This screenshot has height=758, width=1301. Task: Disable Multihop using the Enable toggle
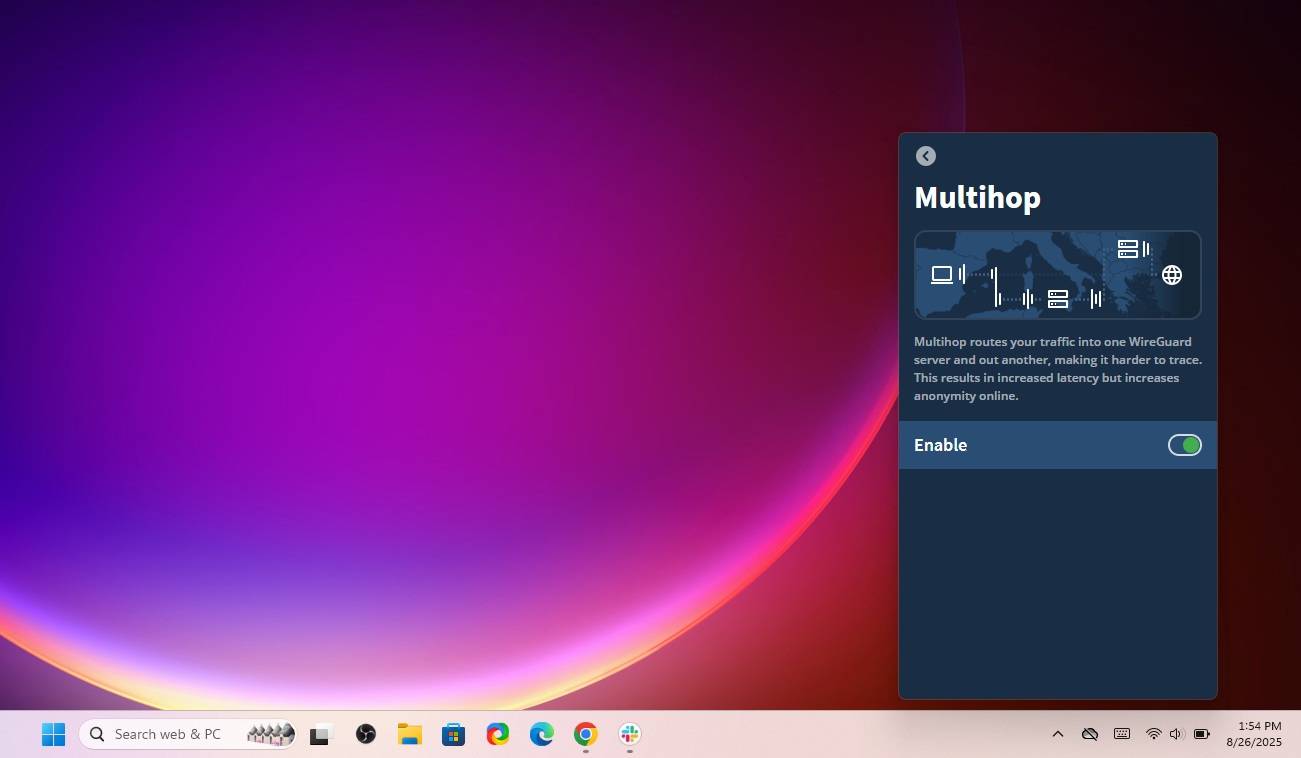(x=1184, y=445)
